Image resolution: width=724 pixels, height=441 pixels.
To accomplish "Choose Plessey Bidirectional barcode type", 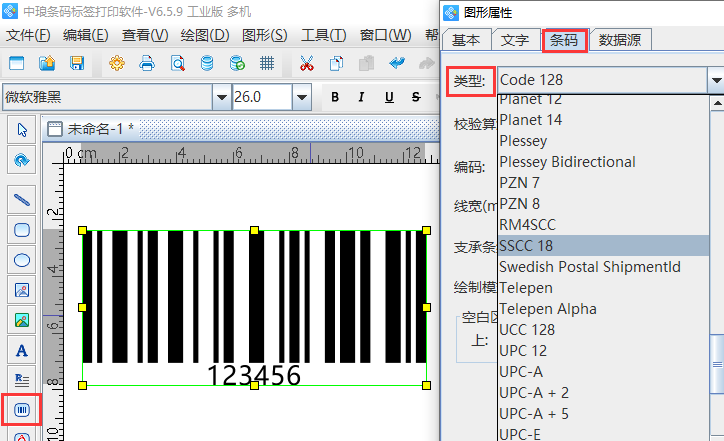I will pos(603,162).
